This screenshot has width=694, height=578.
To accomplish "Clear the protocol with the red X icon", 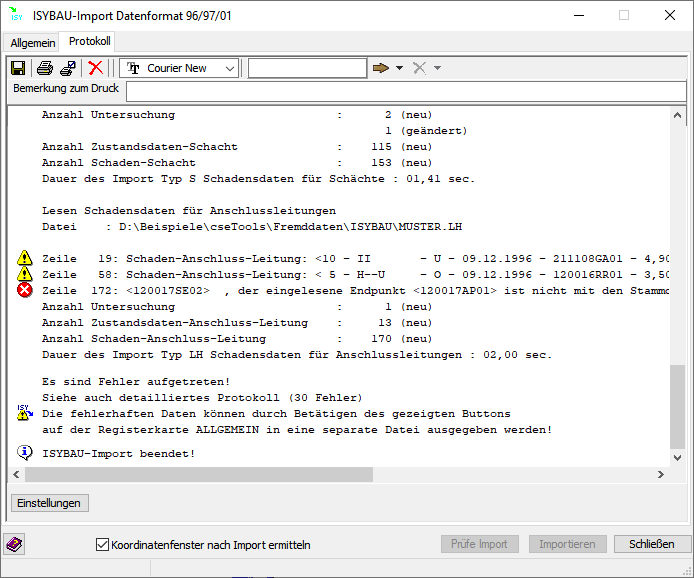I will pos(96,68).
